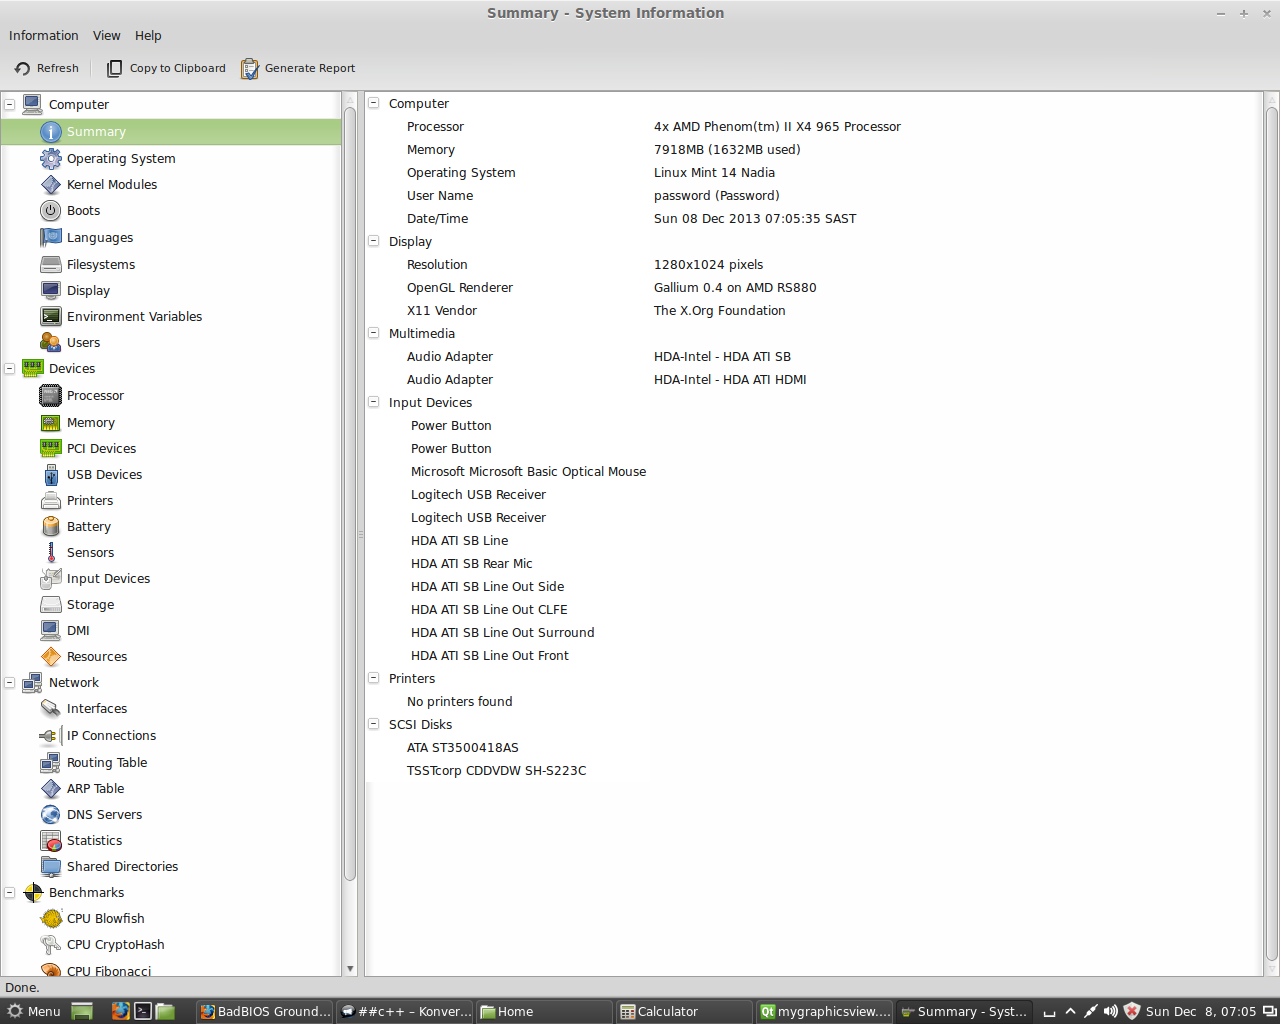Select the Users icon

point(51,342)
